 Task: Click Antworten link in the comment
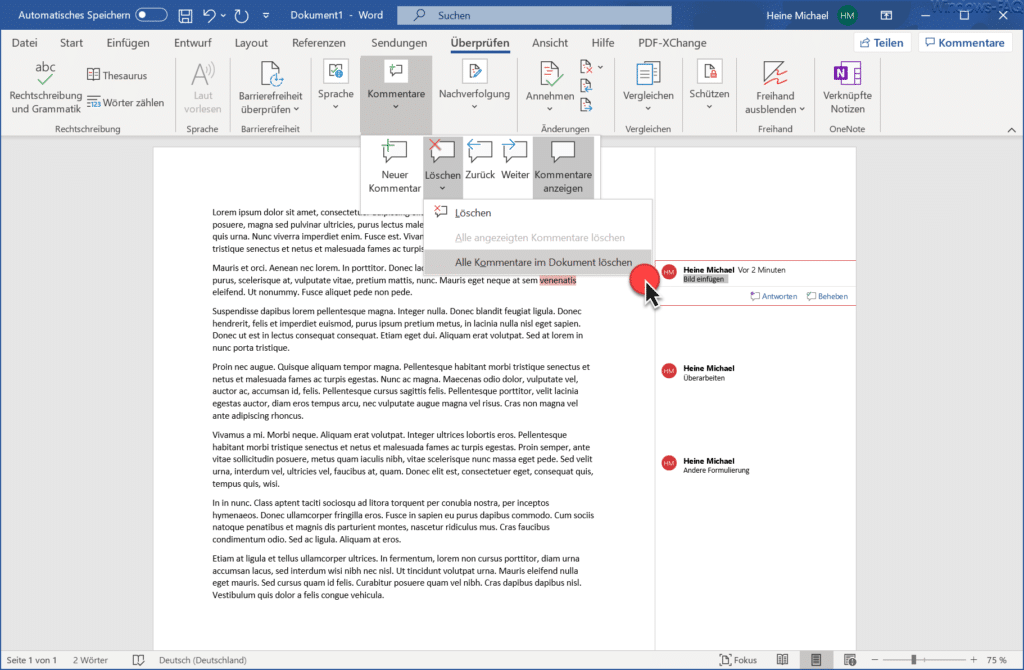(774, 296)
